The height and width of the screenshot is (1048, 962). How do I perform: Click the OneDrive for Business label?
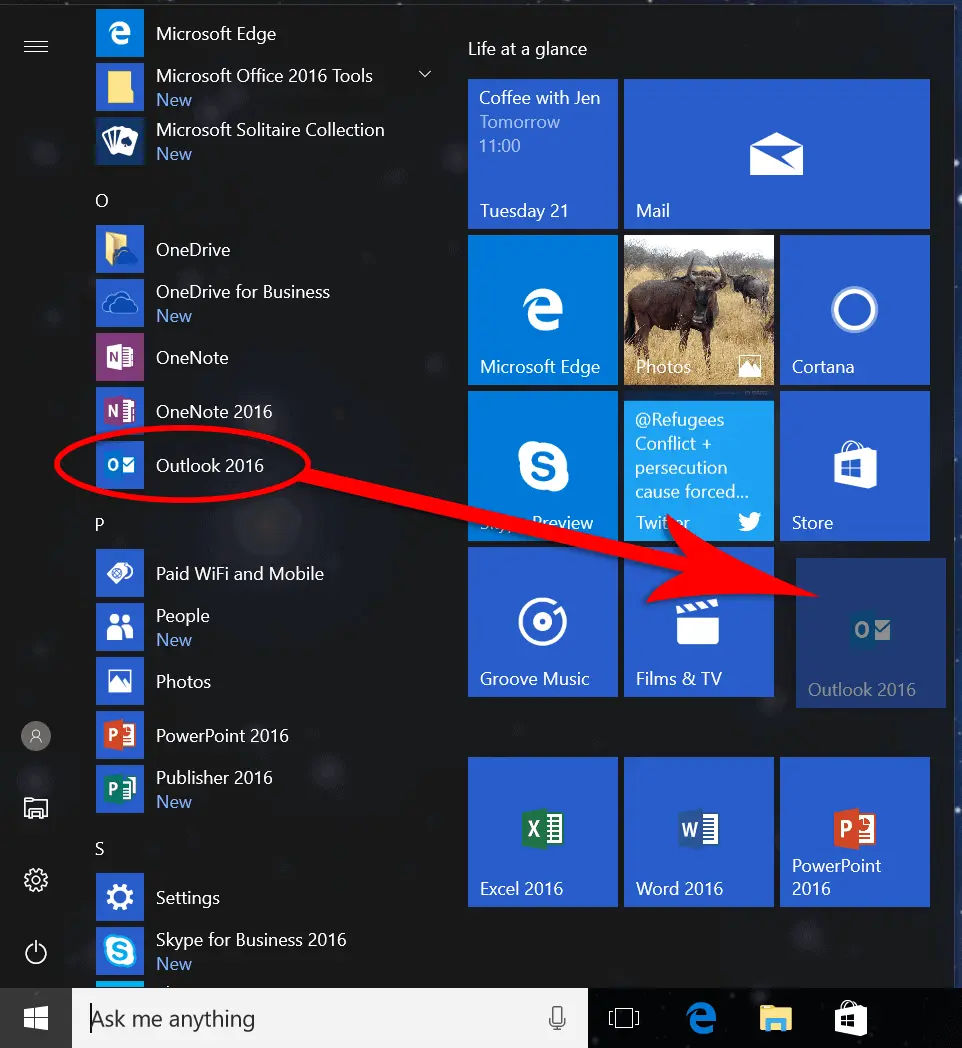point(243,291)
